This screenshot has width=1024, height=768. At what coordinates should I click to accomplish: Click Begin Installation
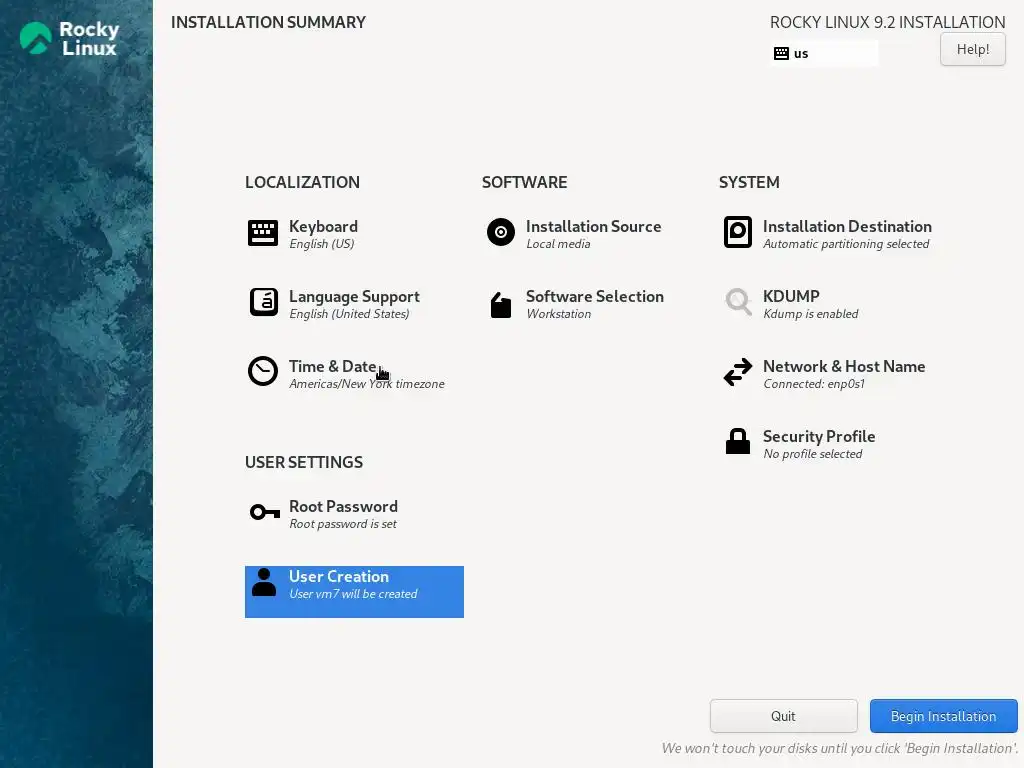pos(943,716)
